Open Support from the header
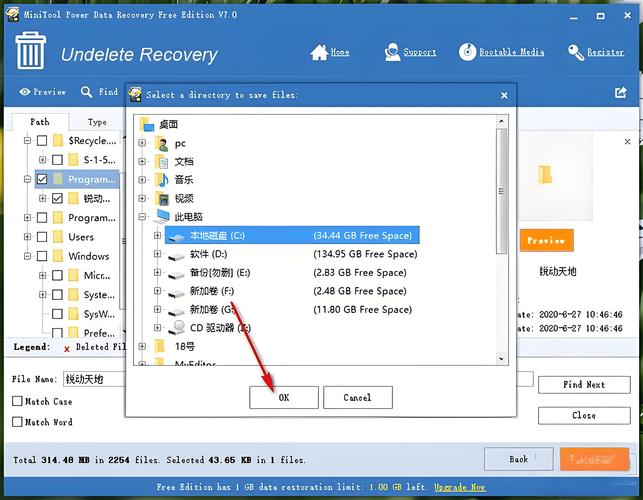The width and height of the screenshot is (643, 500). 390,52
